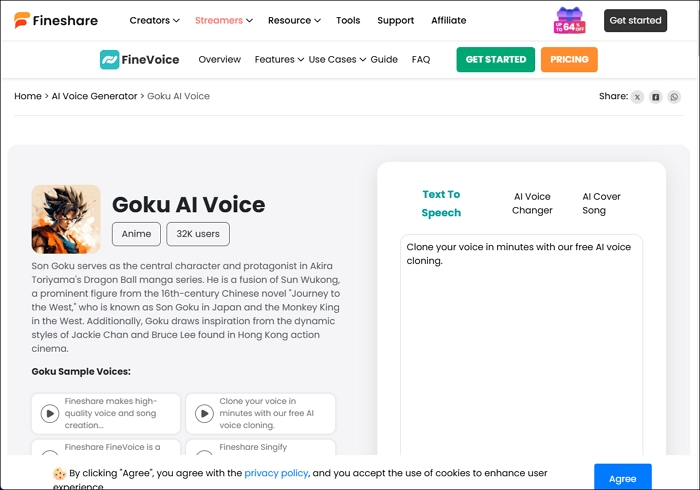Select the Text To Speech tab

[x=441, y=204]
